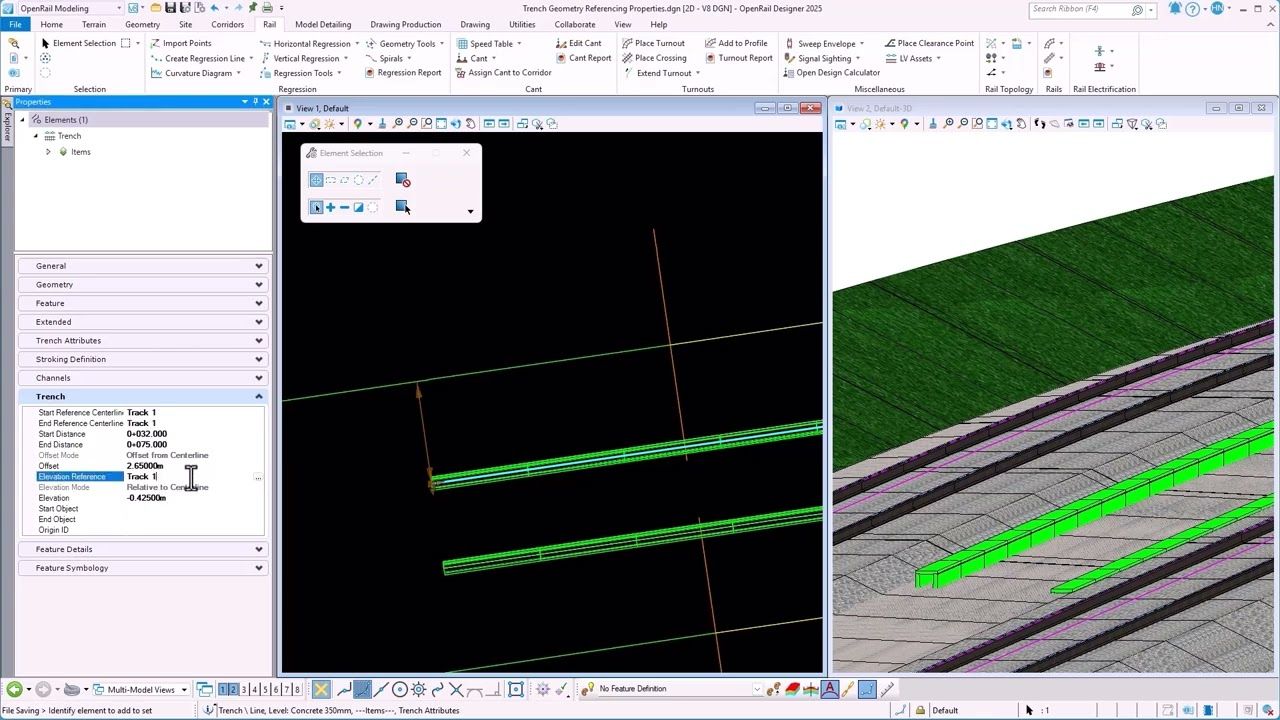Expand the Channels section
1280x720 pixels.
coord(142,378)
